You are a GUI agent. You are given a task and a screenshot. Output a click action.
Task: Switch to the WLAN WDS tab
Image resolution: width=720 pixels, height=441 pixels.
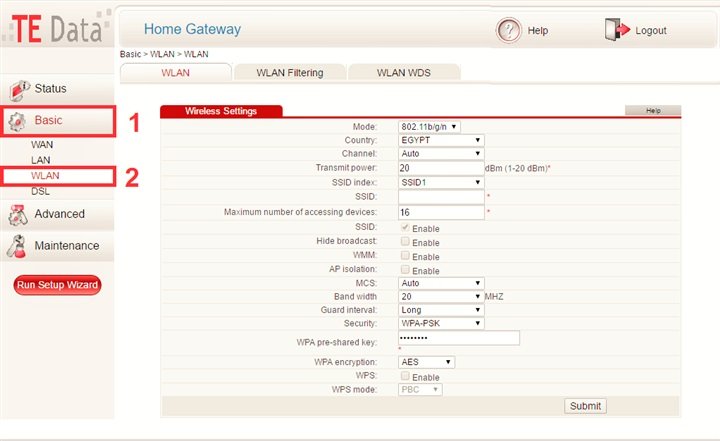pyautogui.click(x=403, y=72)
